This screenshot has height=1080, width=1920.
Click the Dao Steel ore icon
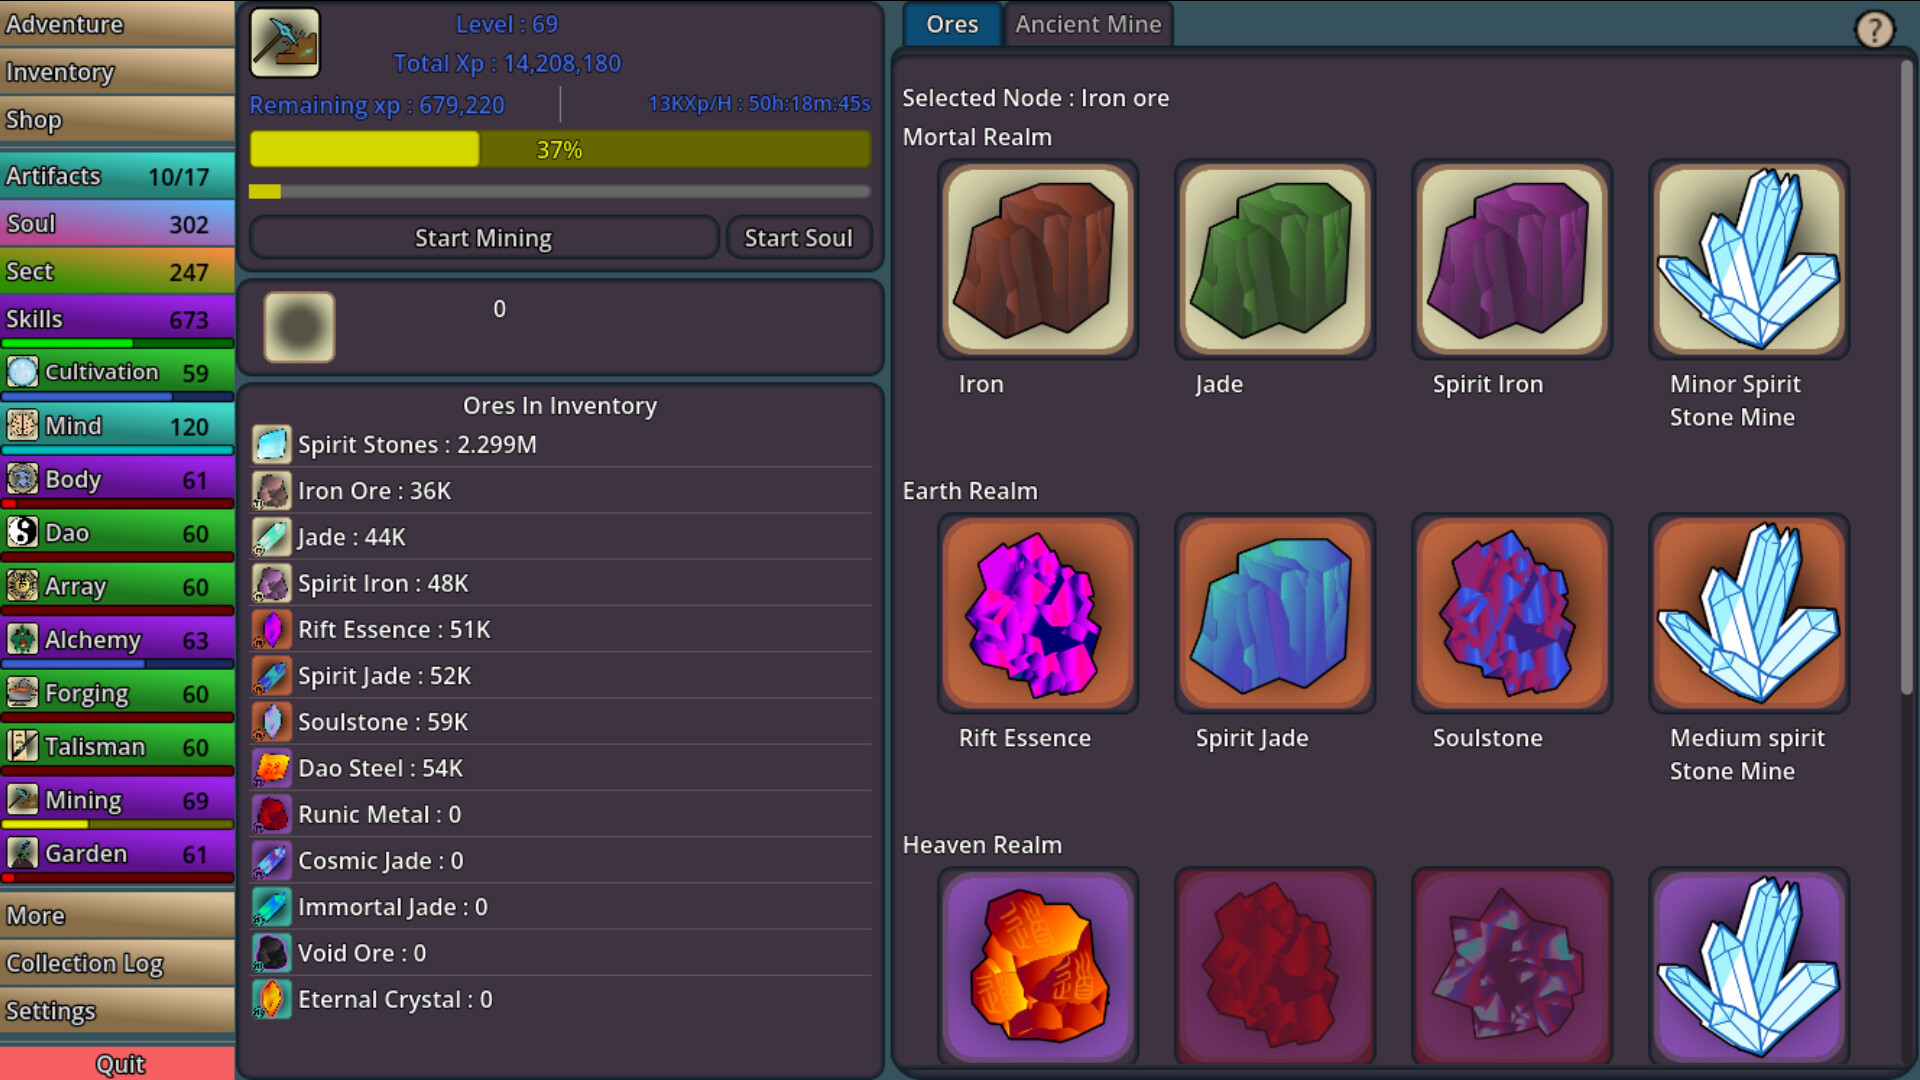(x=270, y=768)
